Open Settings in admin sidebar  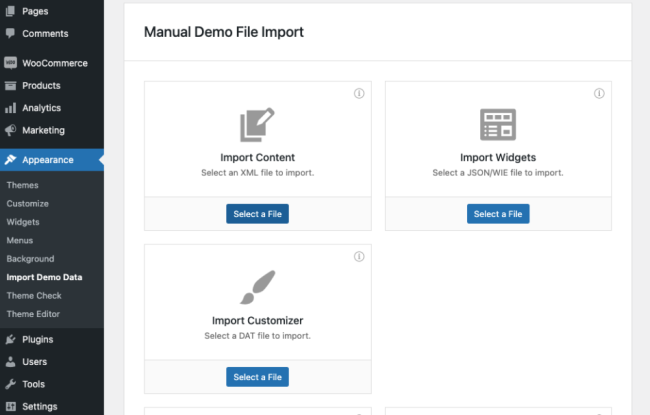point(39,406)
